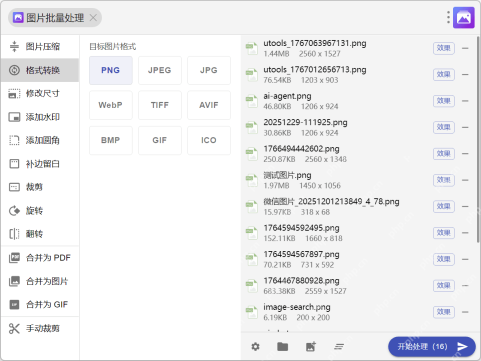The image size is (481, 361).
Task: Remove image-search.png with its minus icon
Action: click(465, 312)
